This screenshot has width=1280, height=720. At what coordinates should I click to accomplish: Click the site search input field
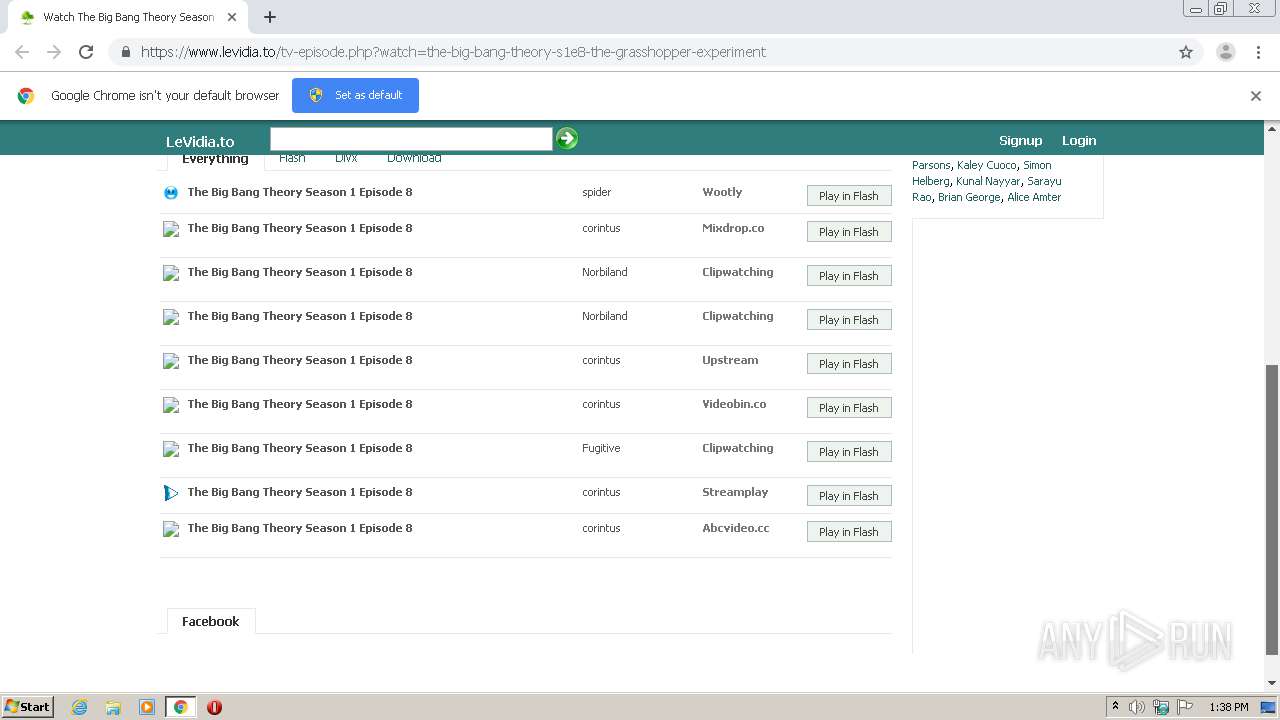coord(411,139)
